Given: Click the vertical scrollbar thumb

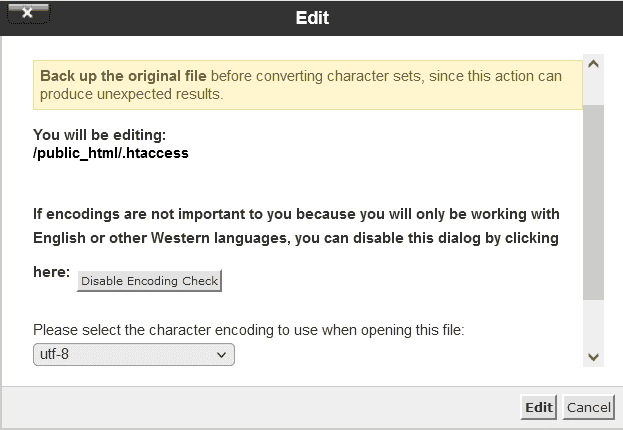Looking at the screenshot, I should pyautogui.click(x=593, y=200).
